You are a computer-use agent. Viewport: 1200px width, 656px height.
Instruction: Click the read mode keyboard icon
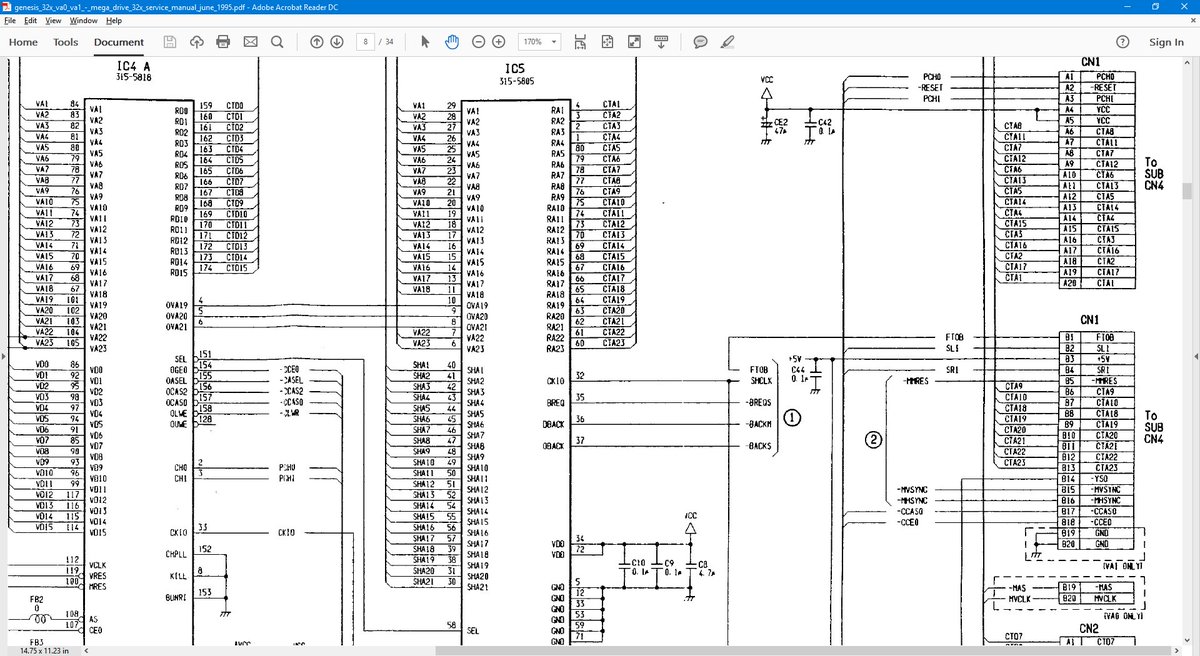pyautogui.click(x=660, y=42)
